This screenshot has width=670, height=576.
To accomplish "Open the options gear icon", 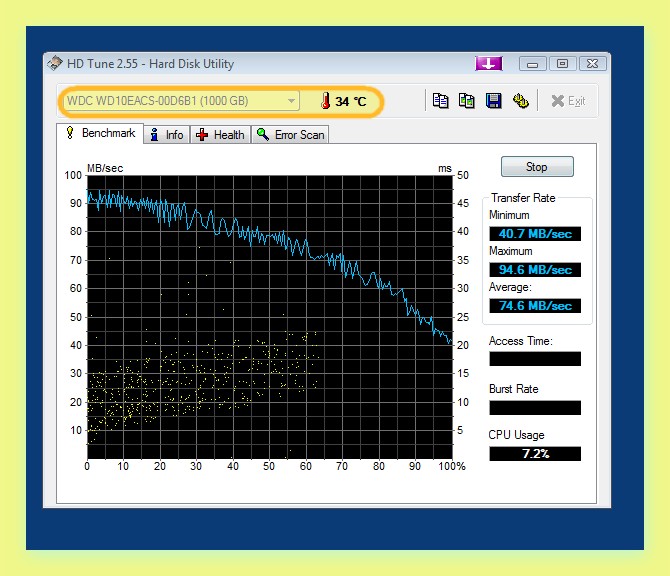I will (x=520, y=101).
